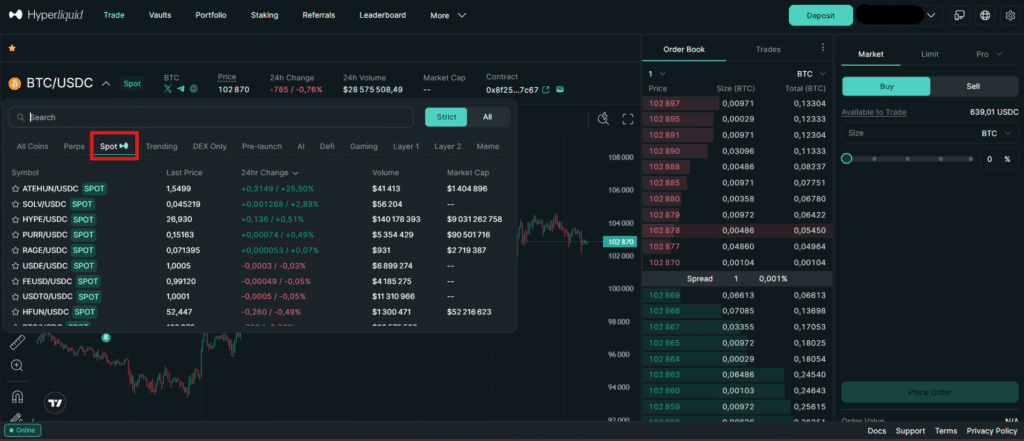Expand the More menu in navigation
The height and width of the screenshot is (441, 1024).
point(448,15)
